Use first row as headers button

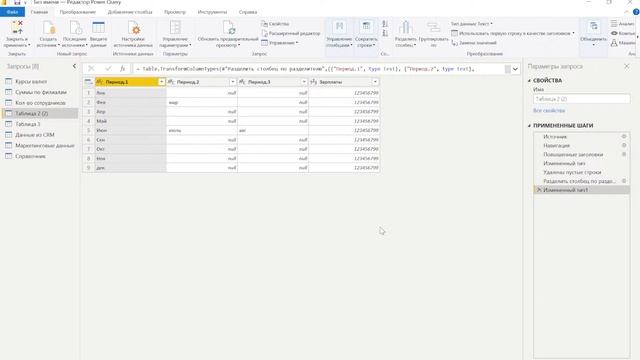point(513,33)
